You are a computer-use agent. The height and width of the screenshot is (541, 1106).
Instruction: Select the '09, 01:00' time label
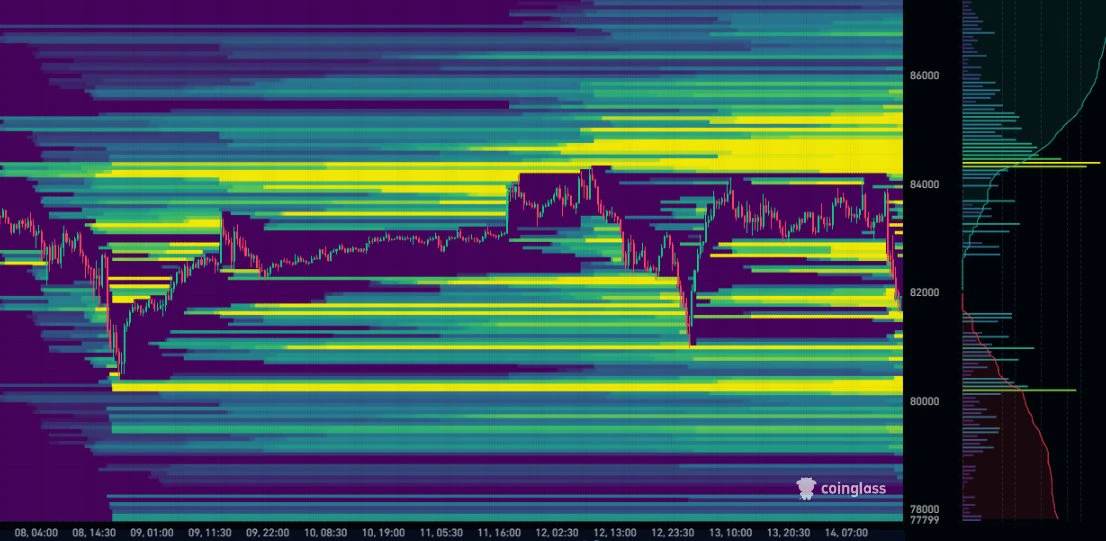point(152,533)
